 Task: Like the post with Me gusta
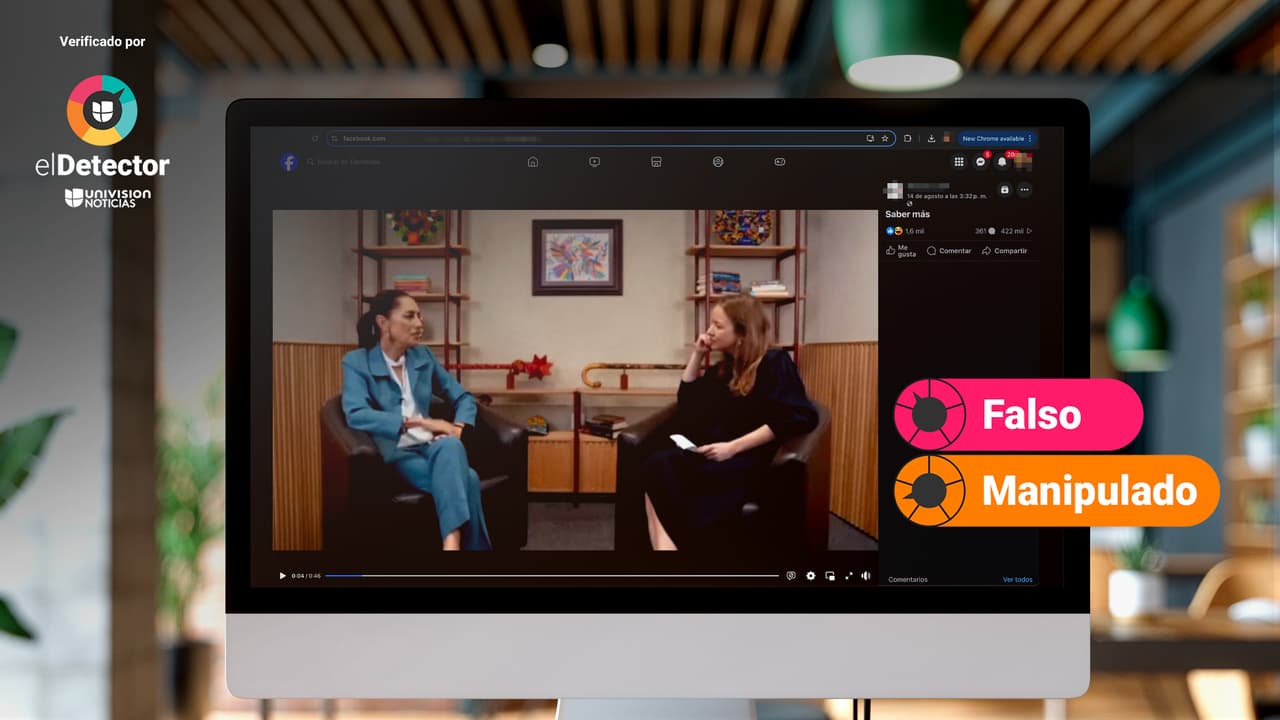click(901, 251)
